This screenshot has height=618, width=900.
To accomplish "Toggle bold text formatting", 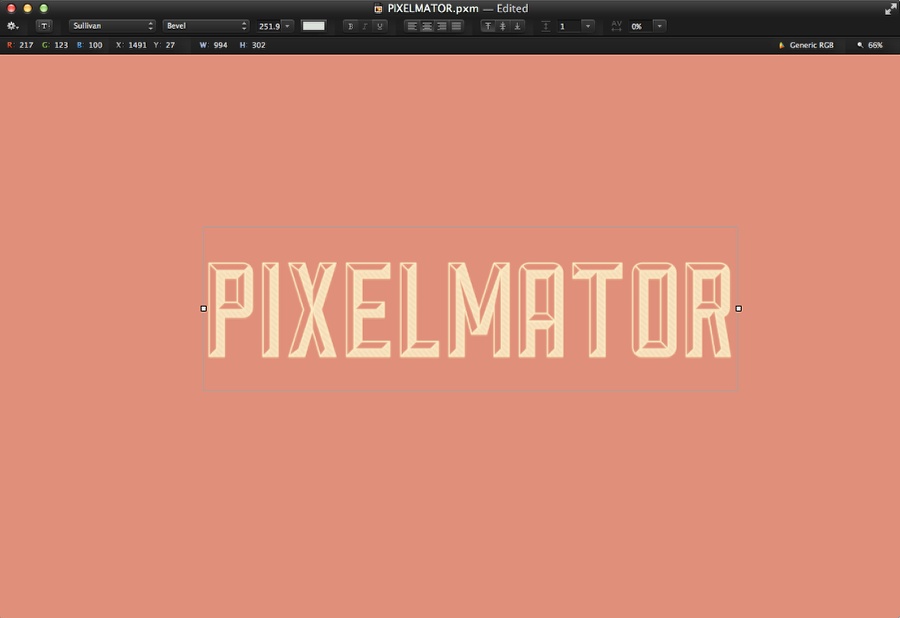I will tap(350, 26).
